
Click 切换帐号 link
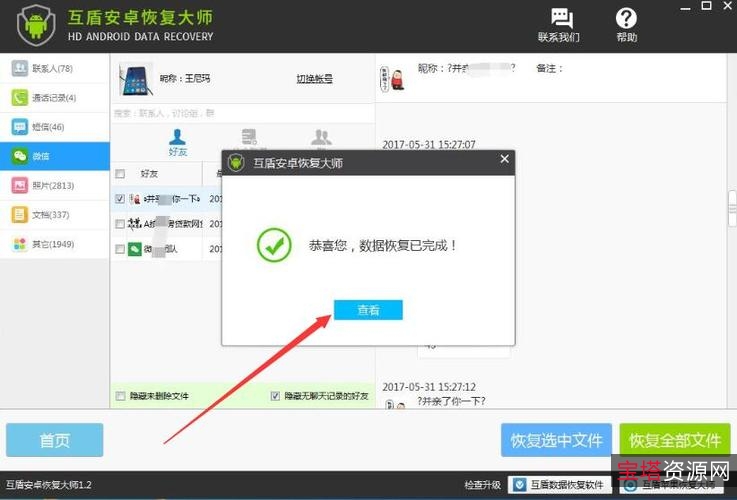(x=314, y=78)
